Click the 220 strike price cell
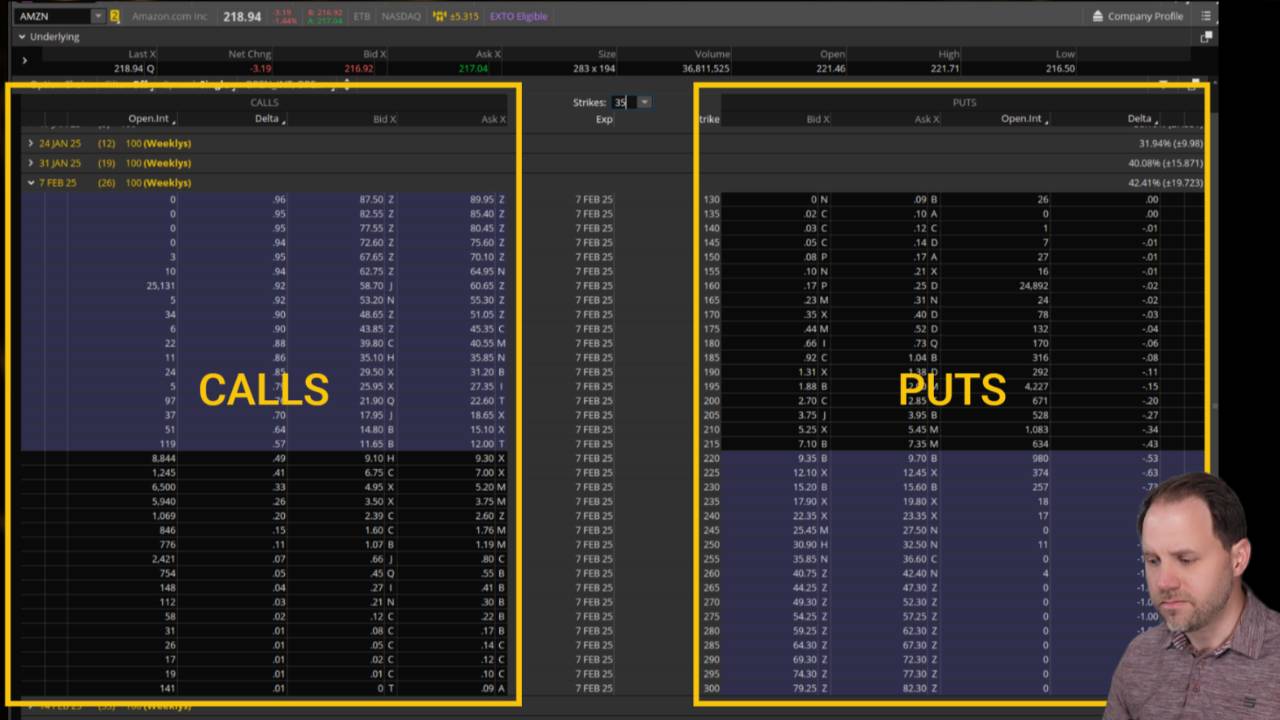This screenshot has width=1280, height=720. point(711,459)
